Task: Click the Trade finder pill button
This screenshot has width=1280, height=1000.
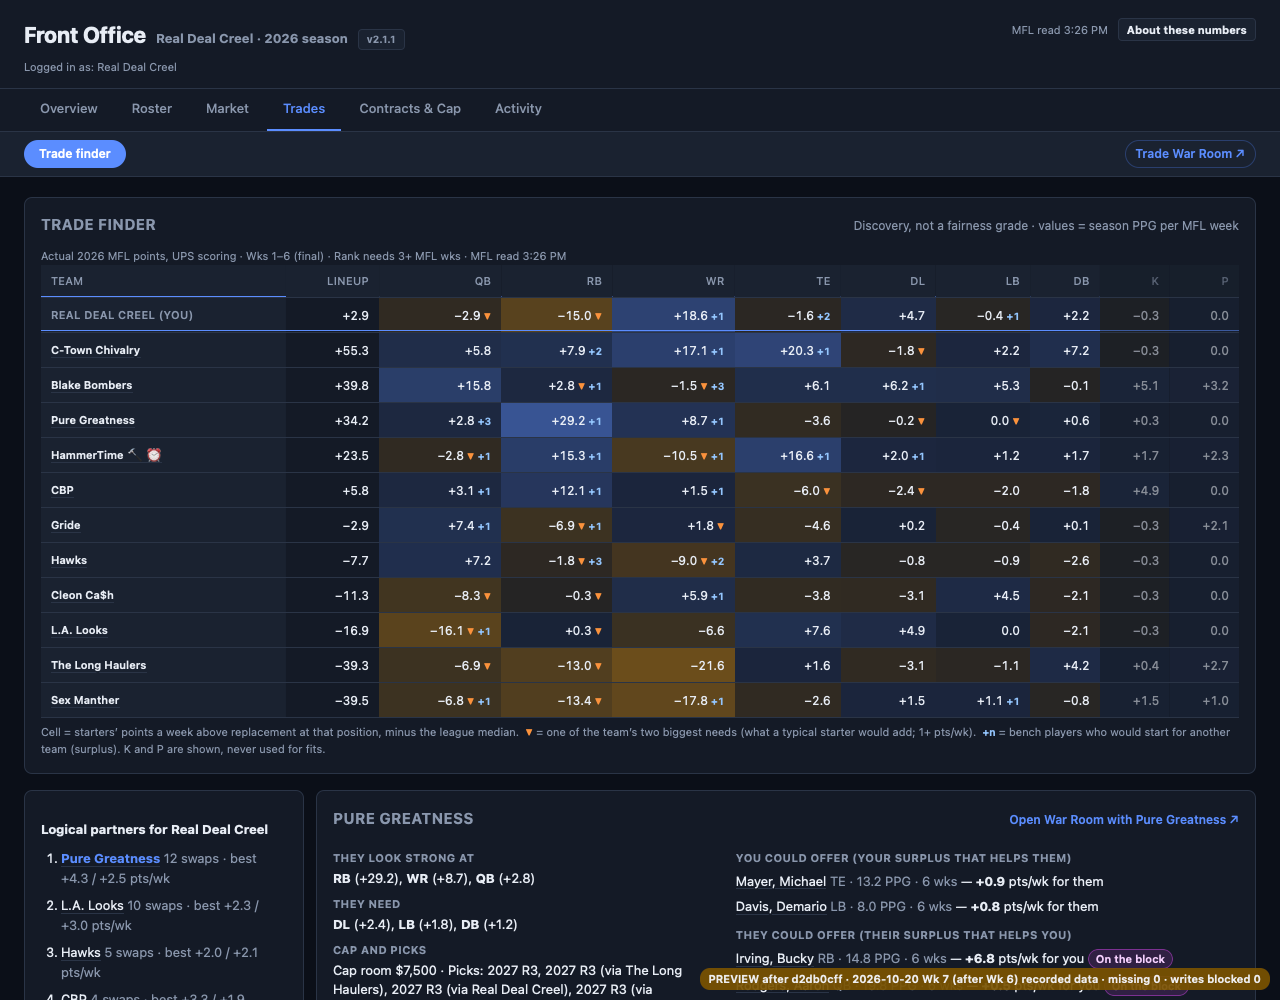Action: tap(75, 154)
